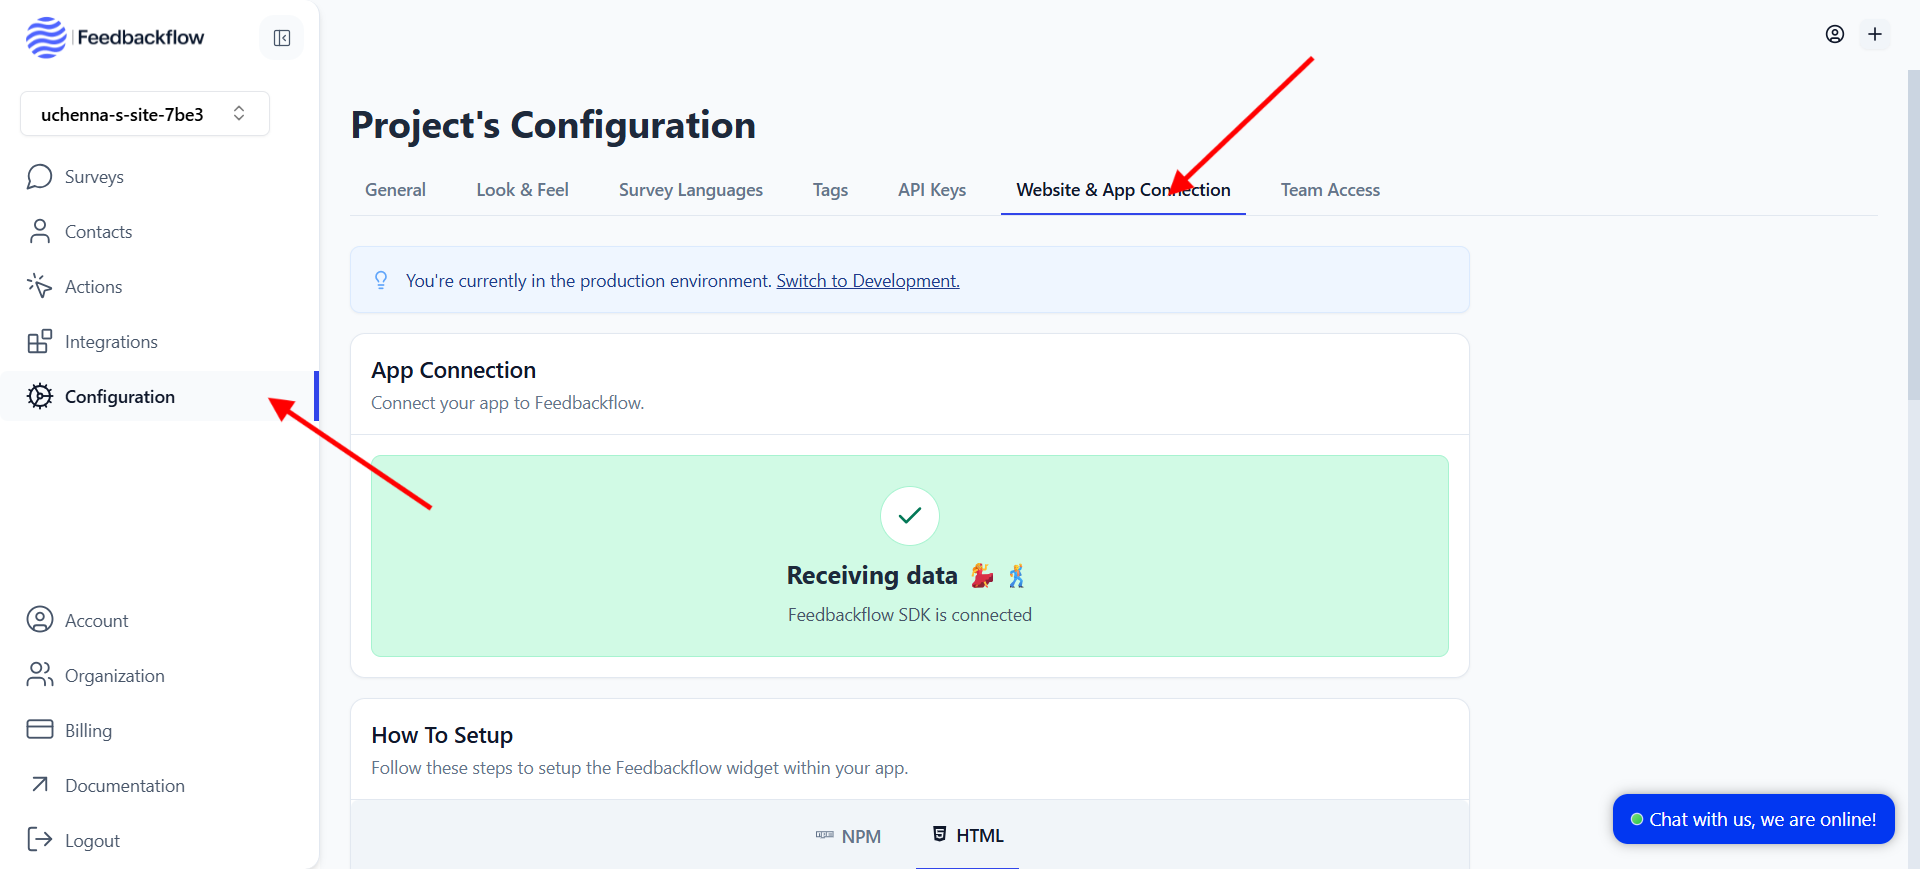Click the How To Setup heading

[442, 735]
